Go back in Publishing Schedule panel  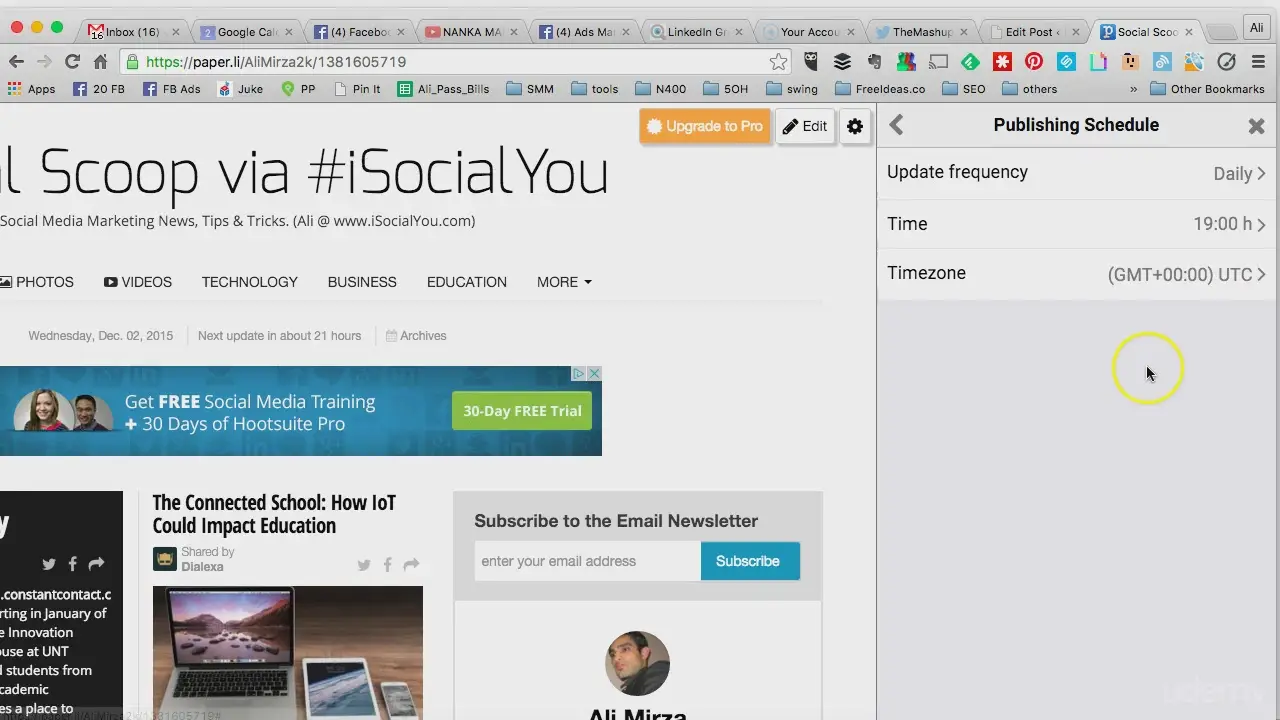[x=896, y=125]
